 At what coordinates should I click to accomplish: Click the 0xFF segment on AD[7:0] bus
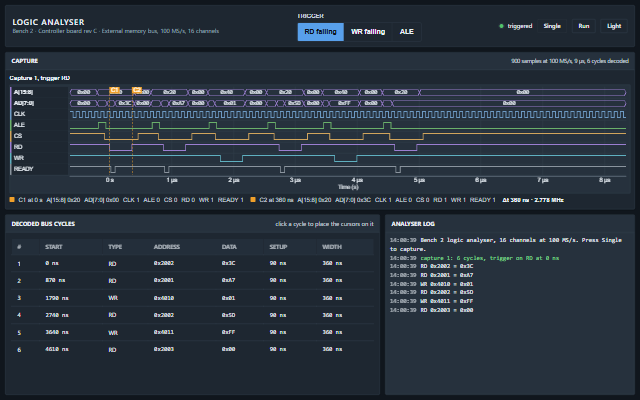(x=344, y=103)
